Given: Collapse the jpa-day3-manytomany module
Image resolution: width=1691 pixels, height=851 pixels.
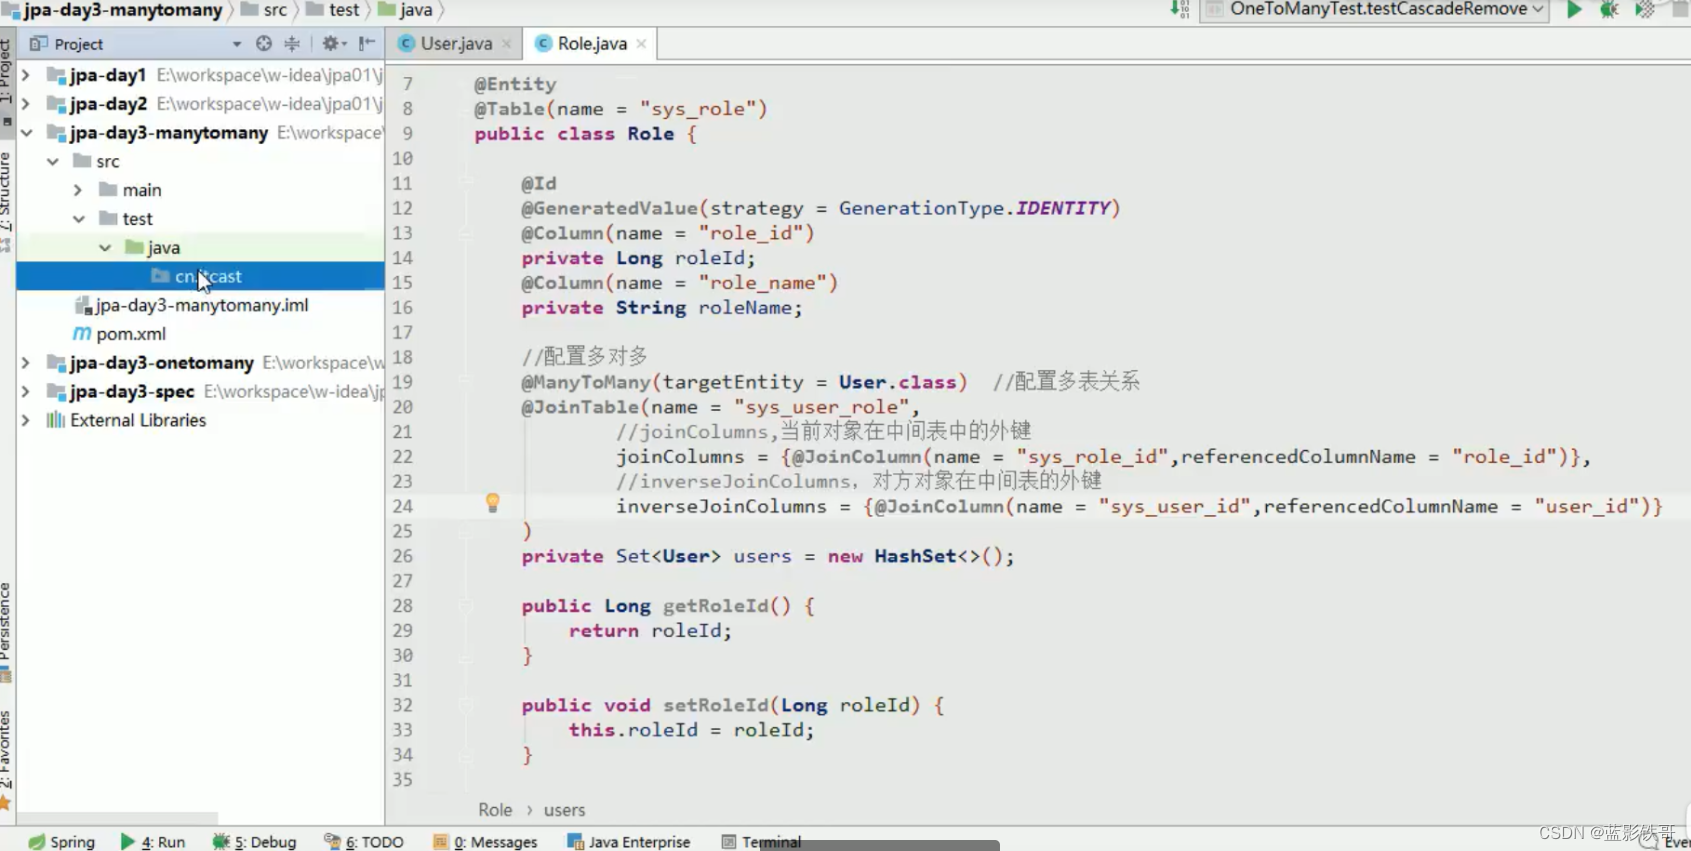Looking at the screenshot, I should point(26,133).
